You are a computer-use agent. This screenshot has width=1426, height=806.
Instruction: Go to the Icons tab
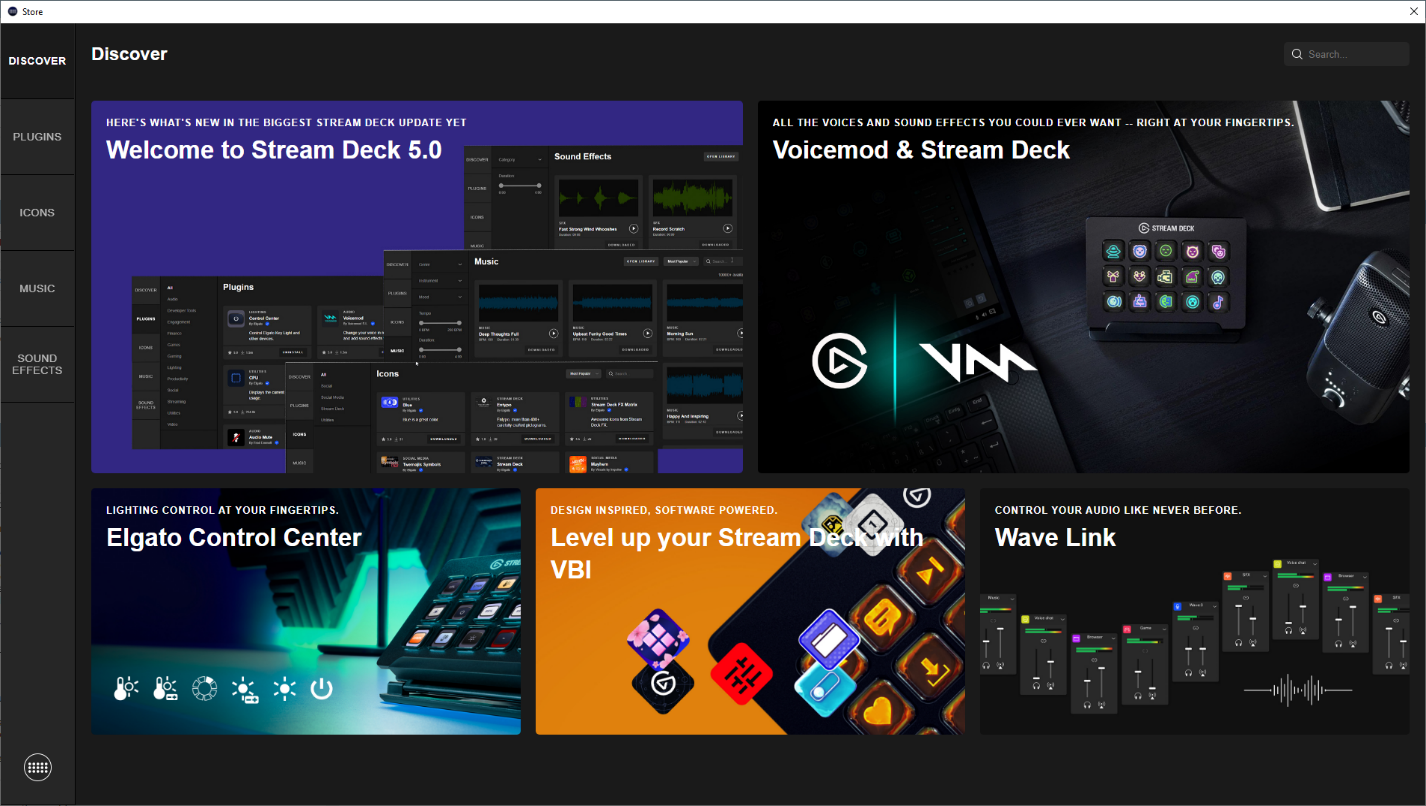(x=37, y=213)
